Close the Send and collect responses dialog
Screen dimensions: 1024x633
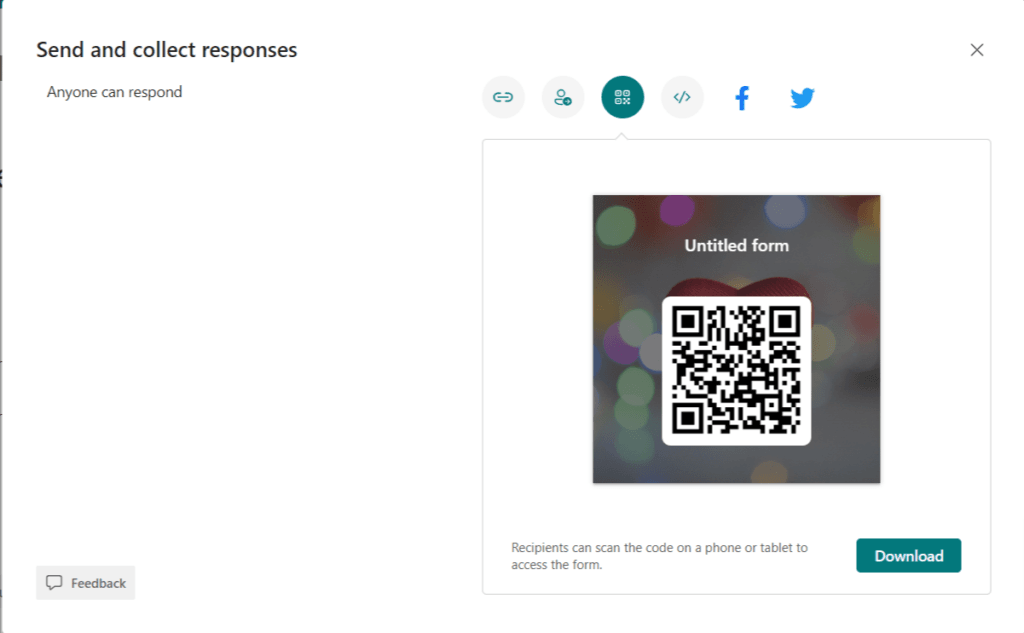(976, 50)
